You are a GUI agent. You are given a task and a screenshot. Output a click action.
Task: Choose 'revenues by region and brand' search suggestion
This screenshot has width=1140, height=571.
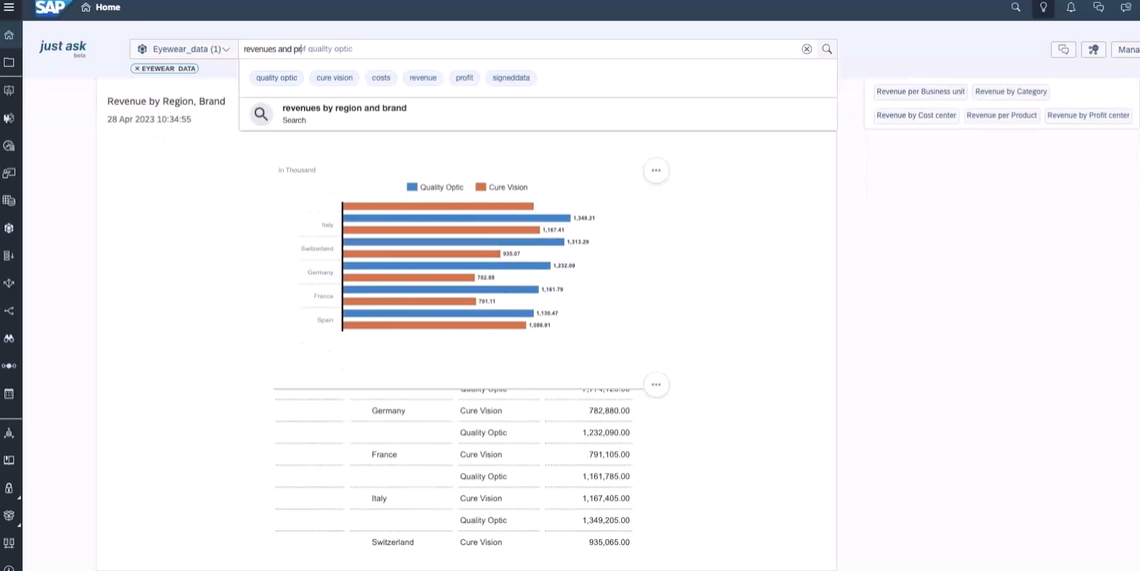538,113
